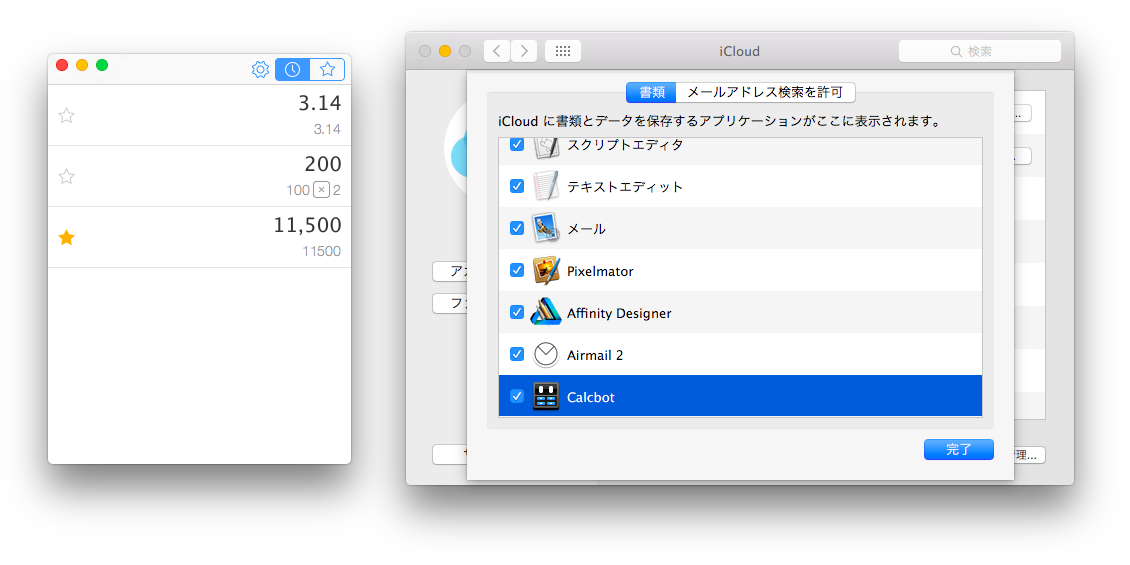Show Calcbot favorites with star tab
Screen dimensions: 1130x565
click(327, 70)
